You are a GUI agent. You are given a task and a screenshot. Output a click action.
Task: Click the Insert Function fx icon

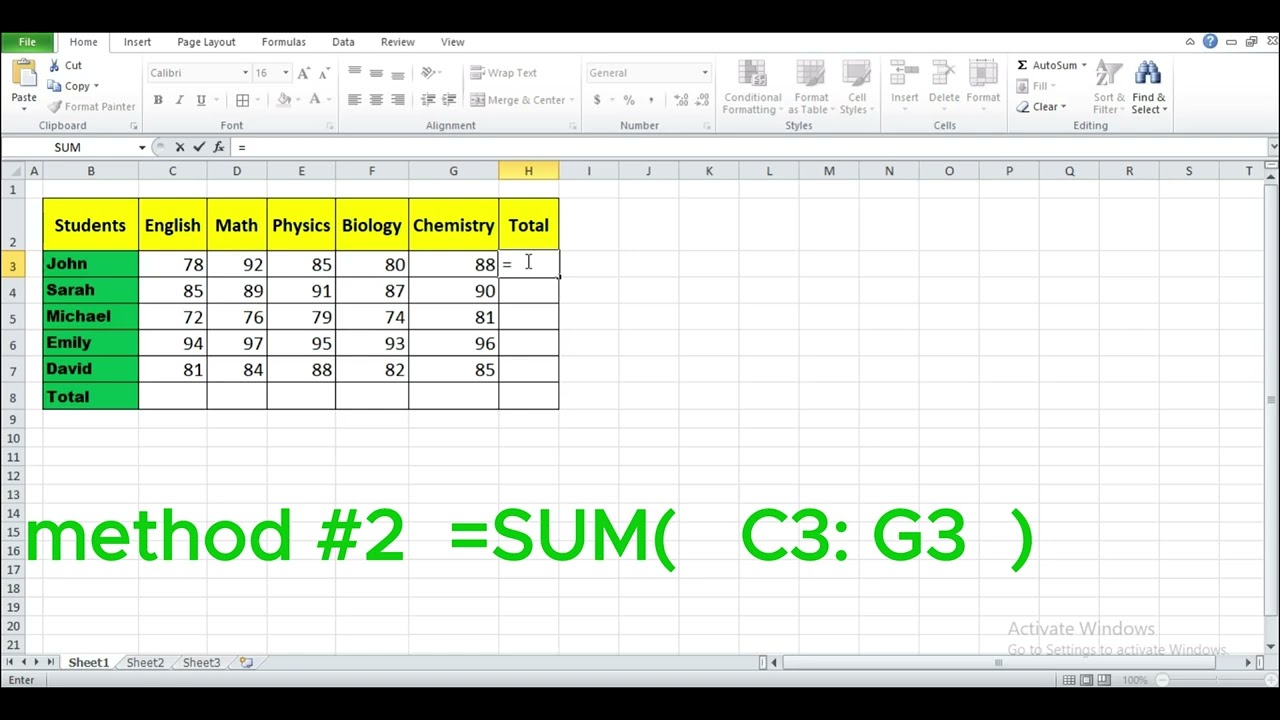coord(218,147)
